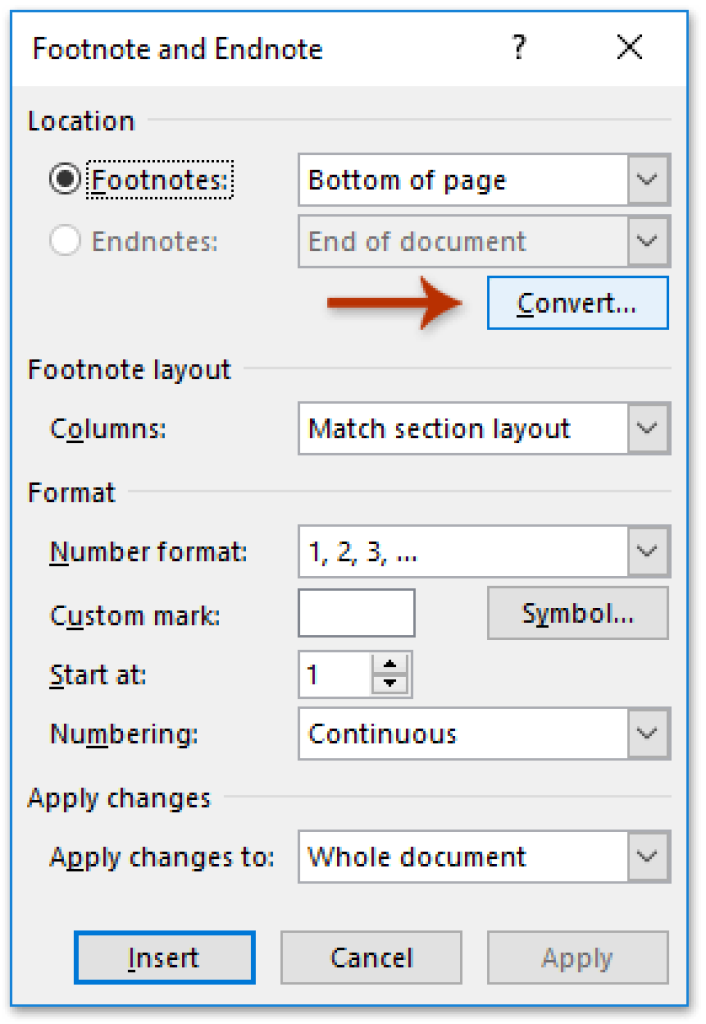Click inside the Custom mark field
The height and width of the screenshot is (1024, 706).
click(x=355, y=613)
